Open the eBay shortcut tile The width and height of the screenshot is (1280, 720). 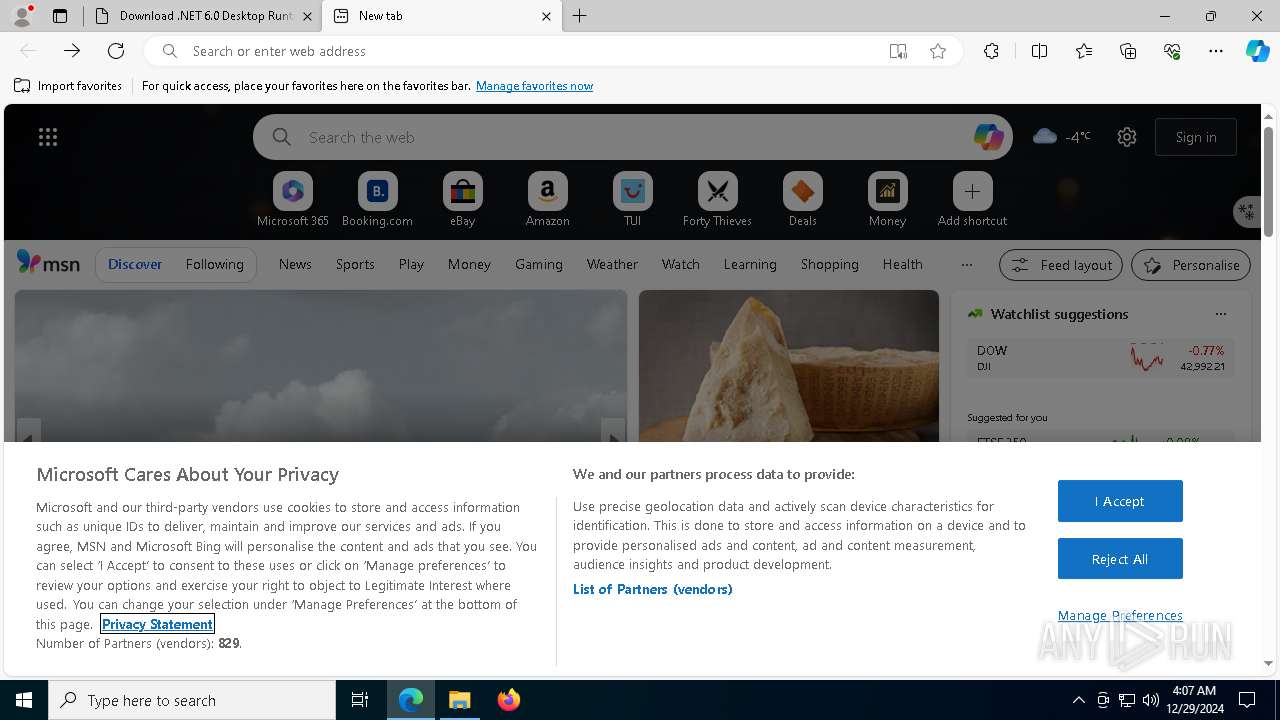462,200
